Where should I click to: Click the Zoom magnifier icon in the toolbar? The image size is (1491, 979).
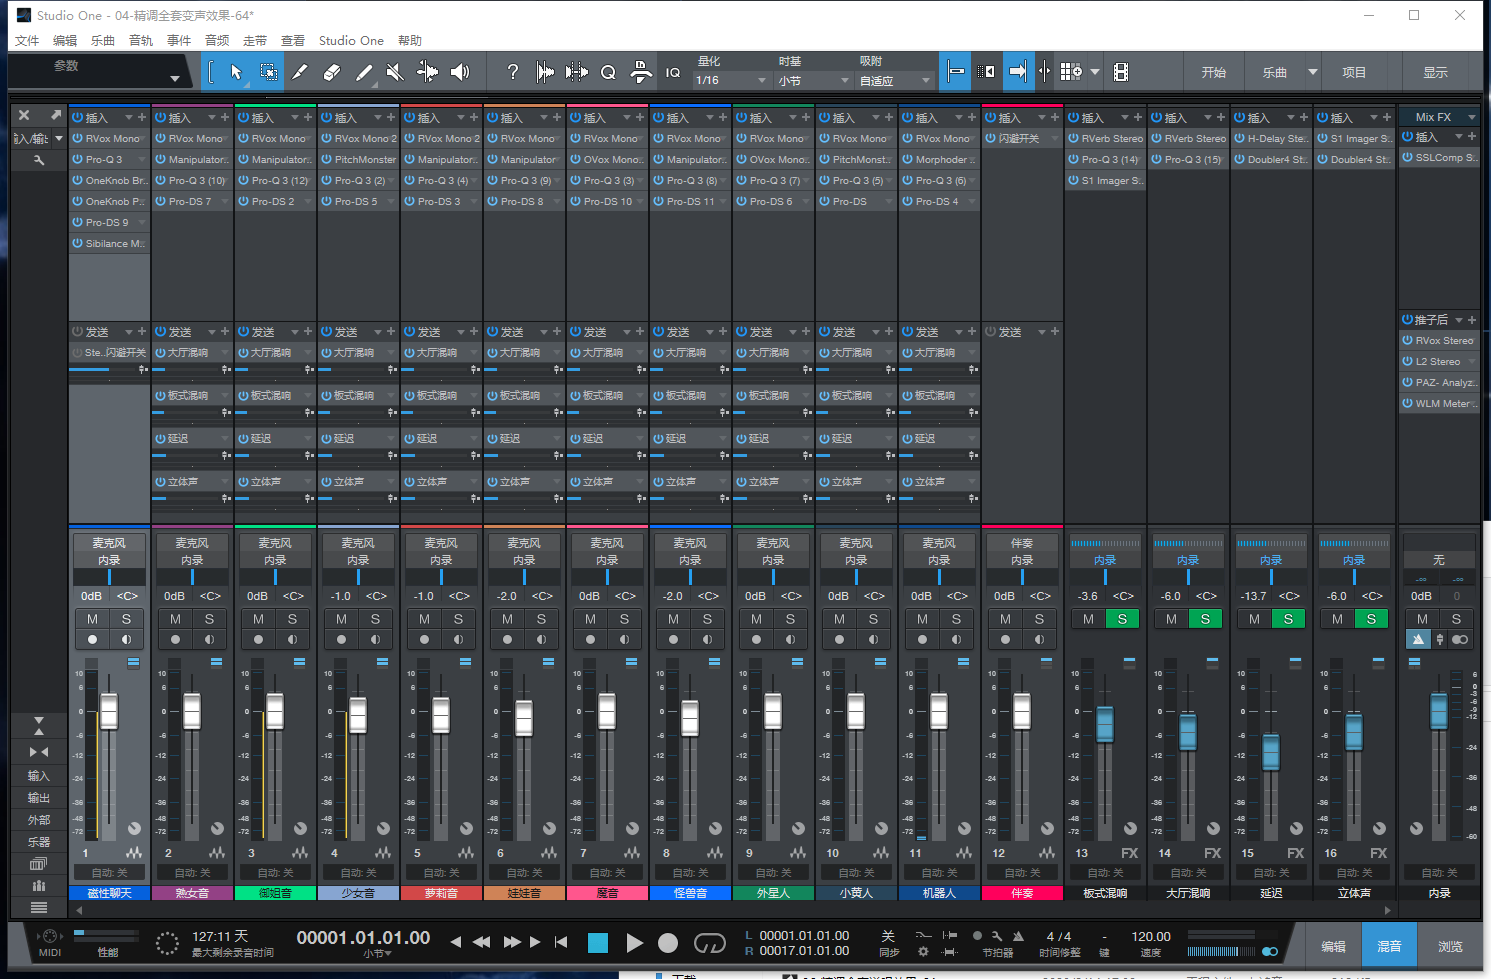point(608,71)
